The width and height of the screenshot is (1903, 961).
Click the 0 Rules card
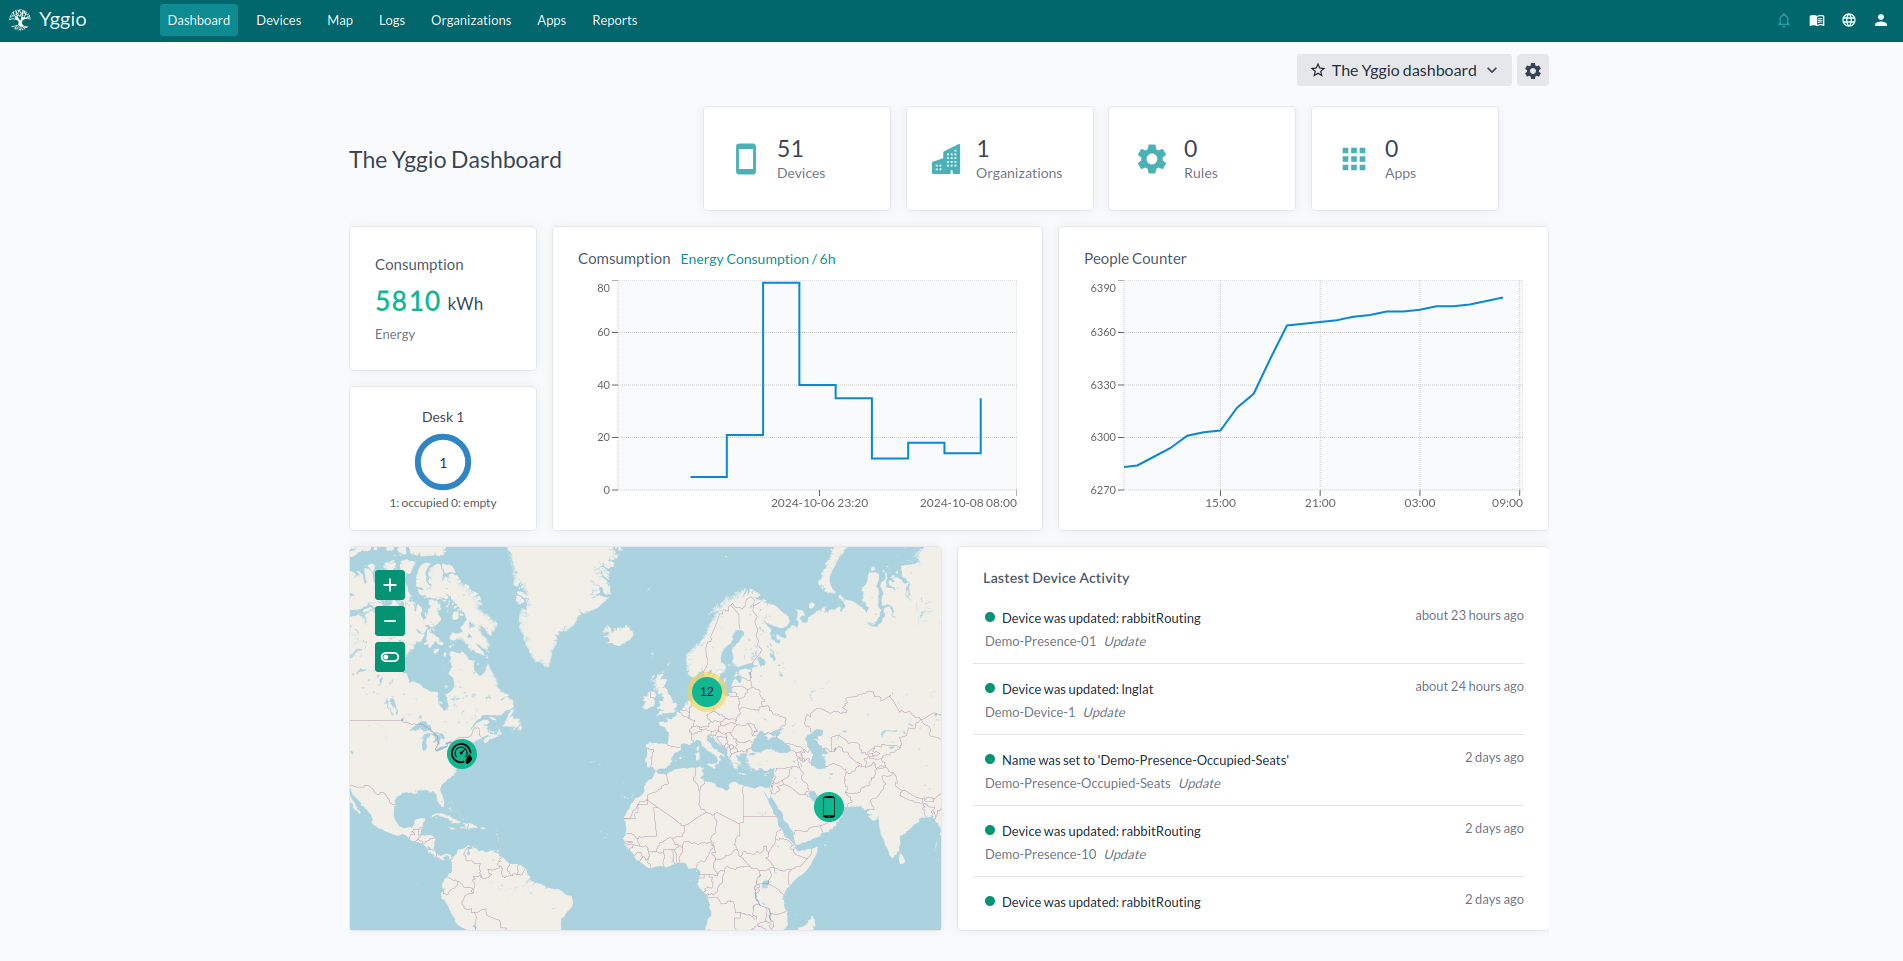pos(1202,159)
